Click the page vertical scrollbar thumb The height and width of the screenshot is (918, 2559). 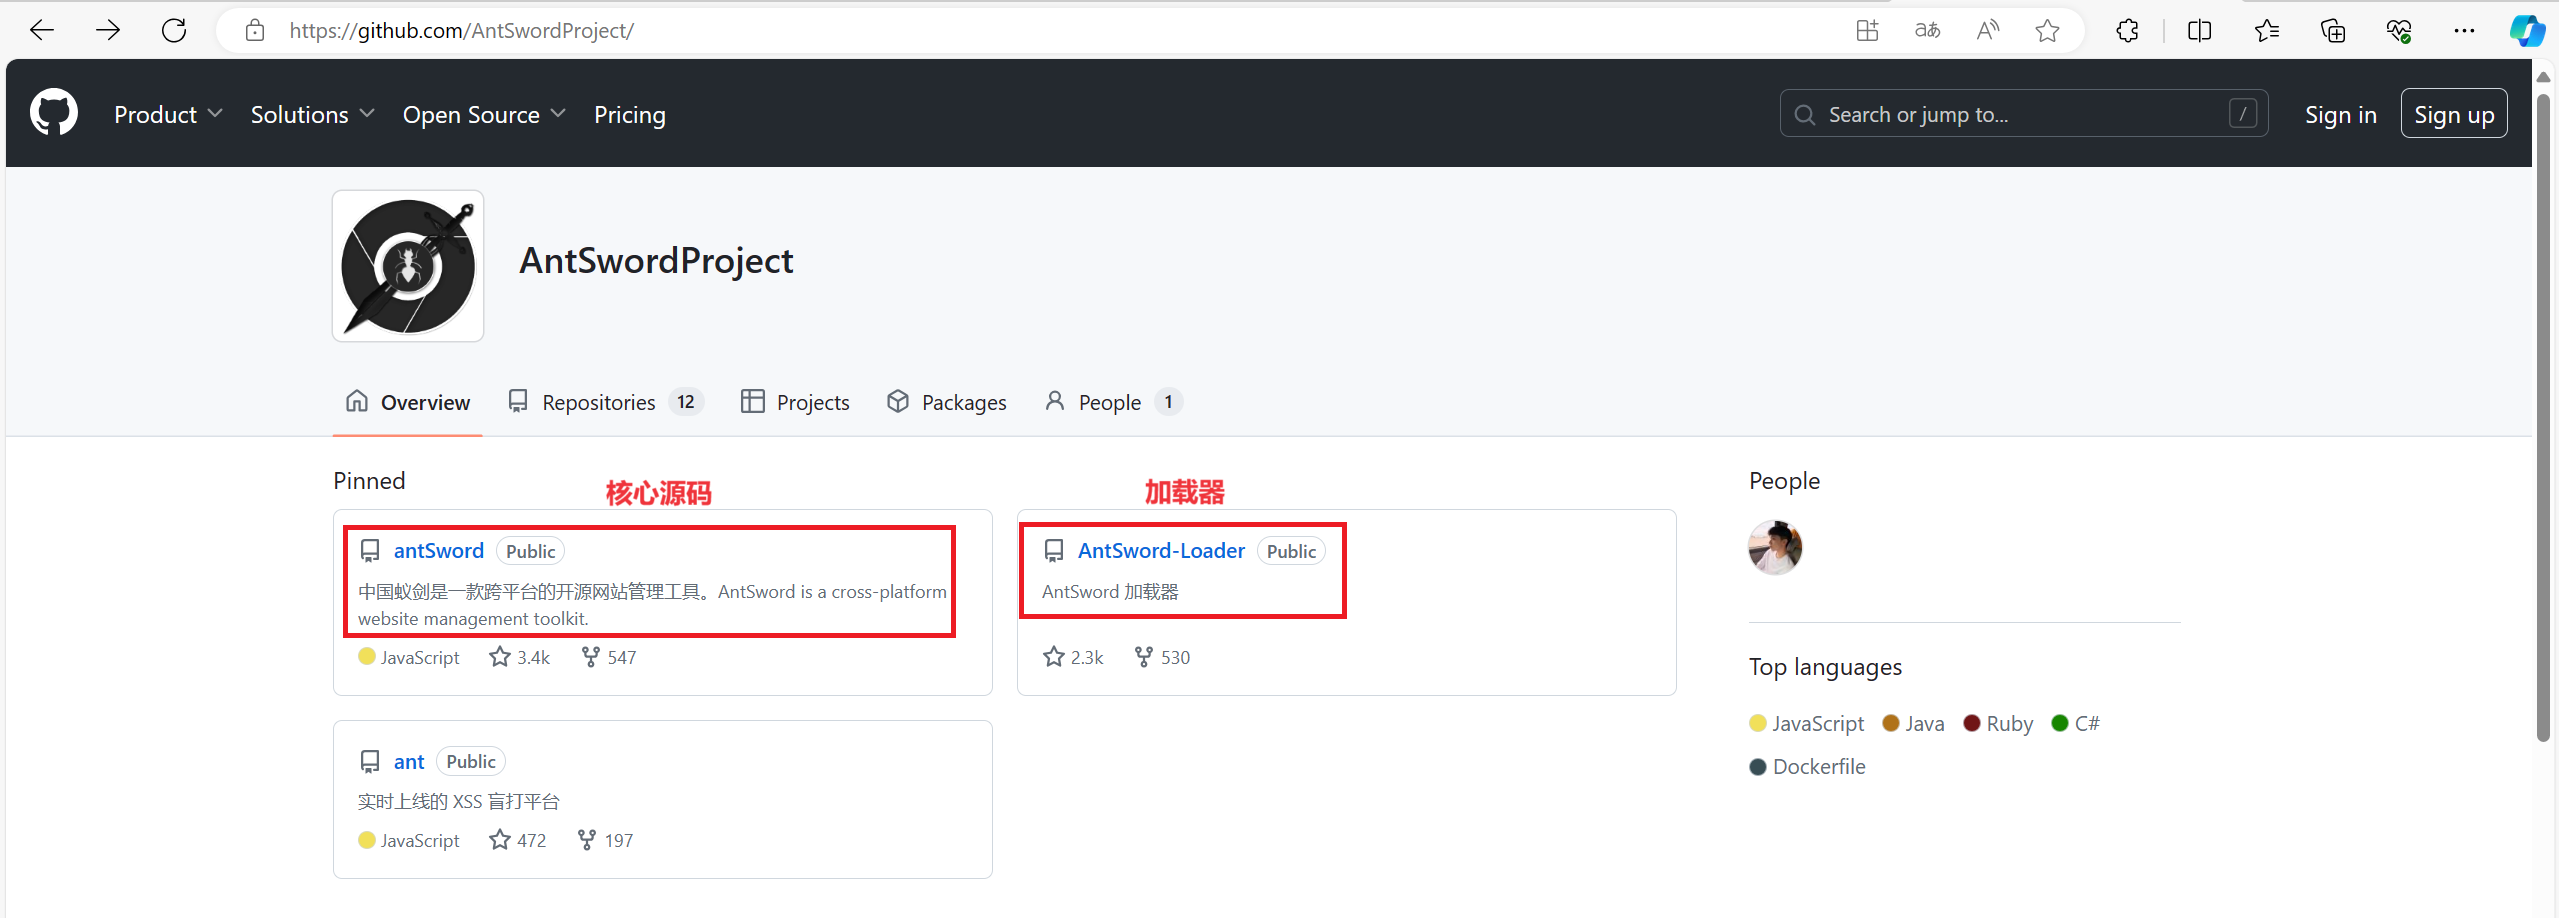(2544, 418)
